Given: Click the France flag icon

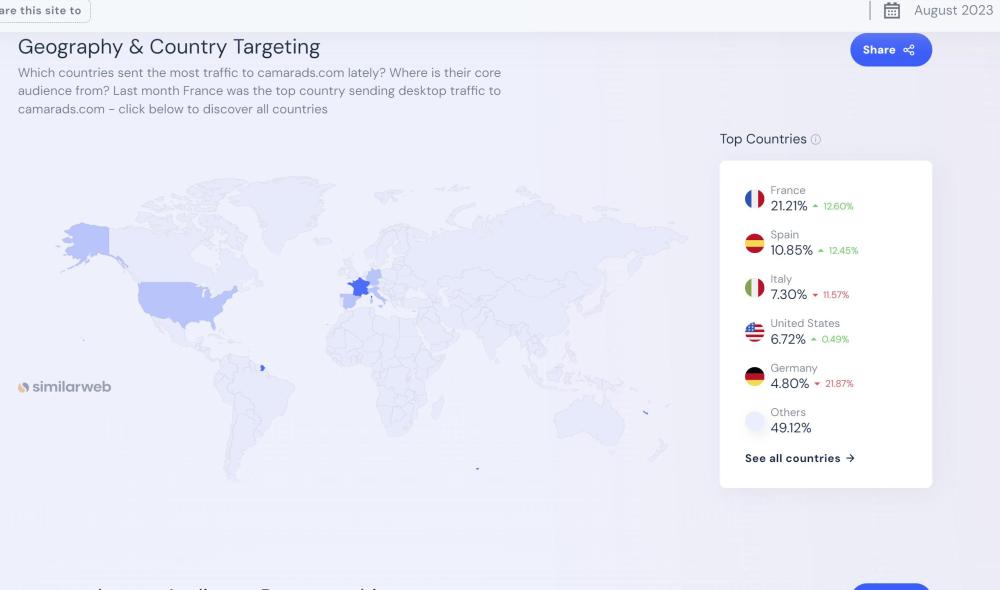Looking at the screenshot, I should [754, 199].
